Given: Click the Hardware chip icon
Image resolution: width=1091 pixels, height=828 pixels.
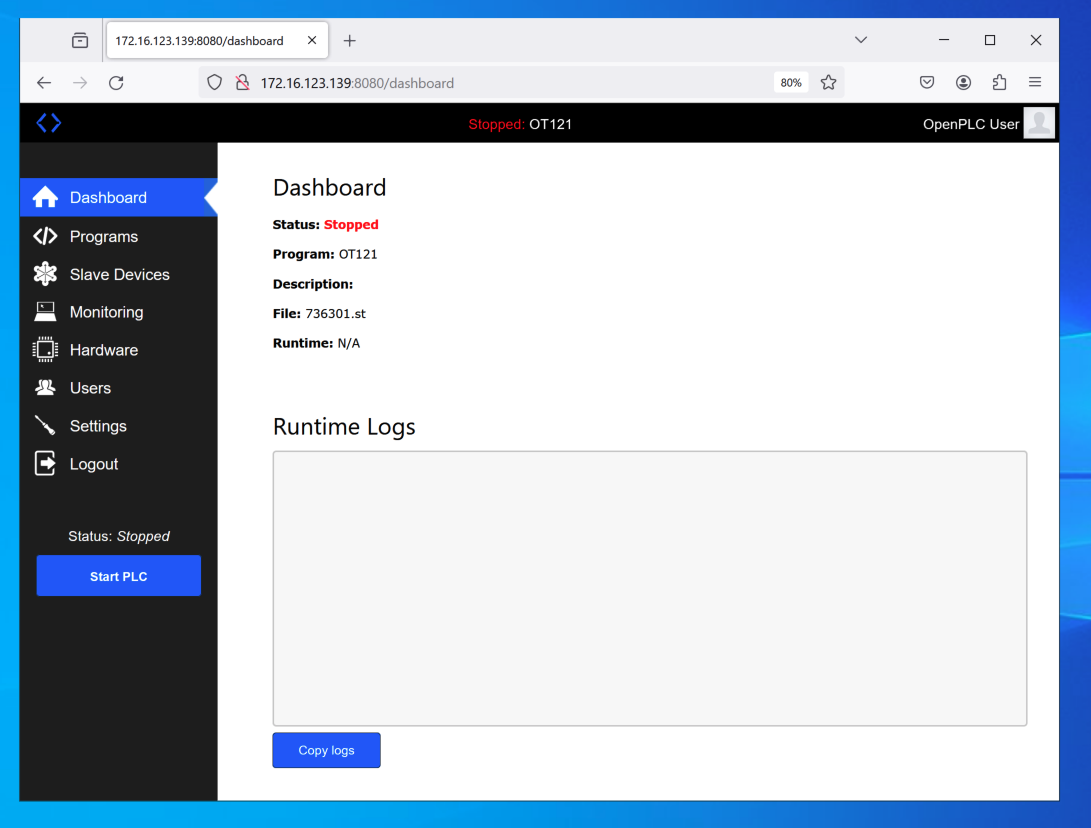Looking at the screenshot, I should (45, 350).
